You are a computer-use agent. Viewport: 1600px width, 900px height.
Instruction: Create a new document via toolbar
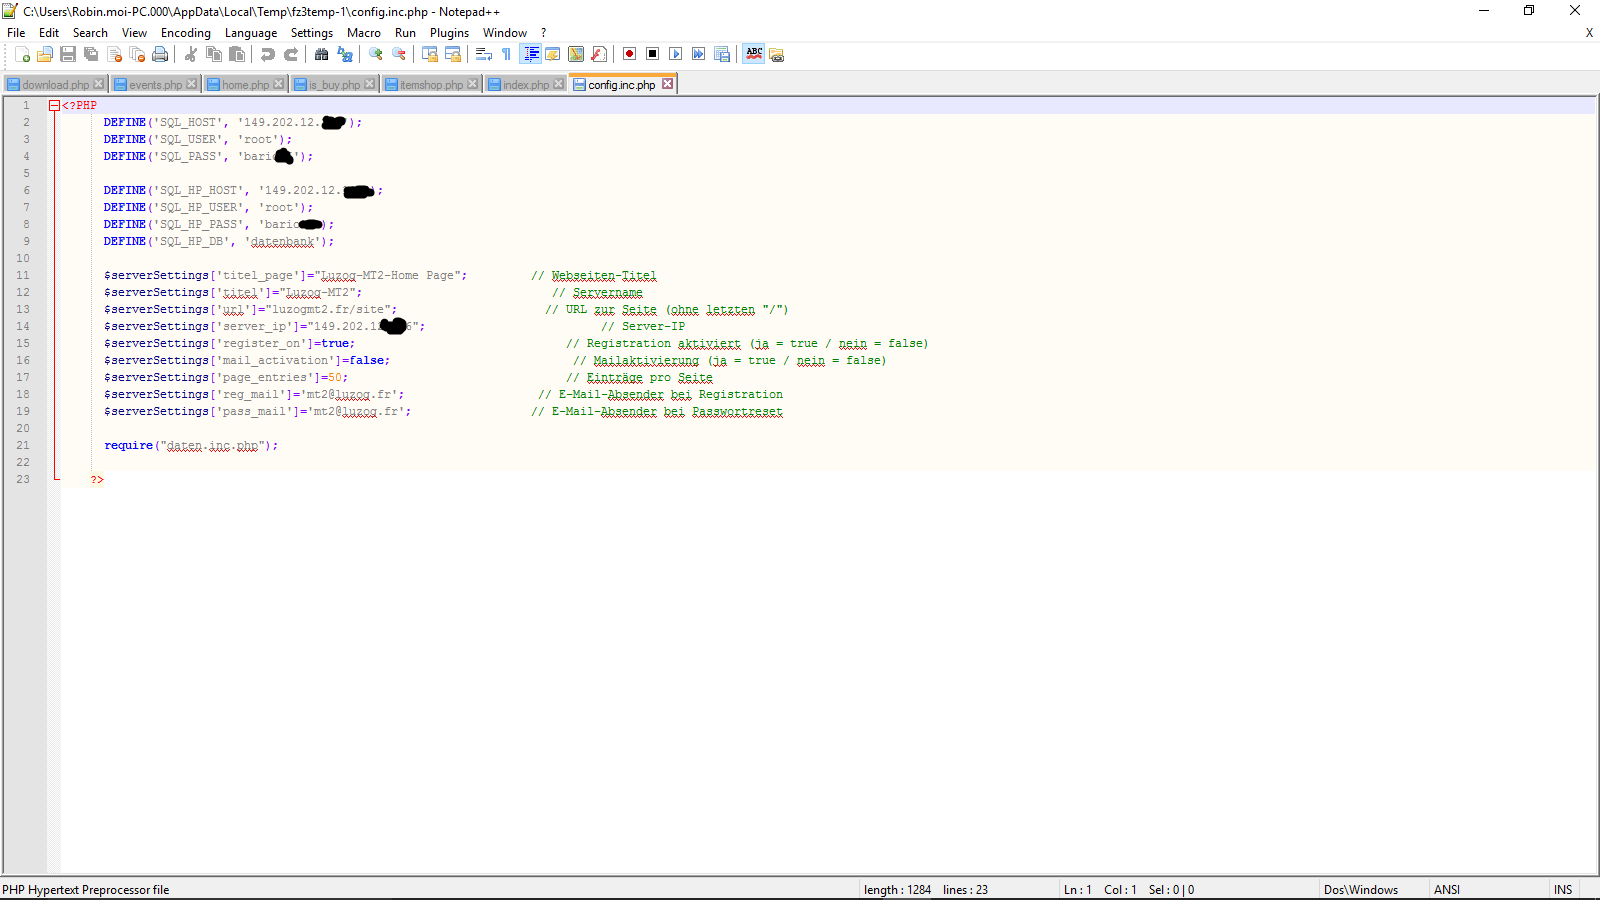pyautogui.click(x=22, y=54)
